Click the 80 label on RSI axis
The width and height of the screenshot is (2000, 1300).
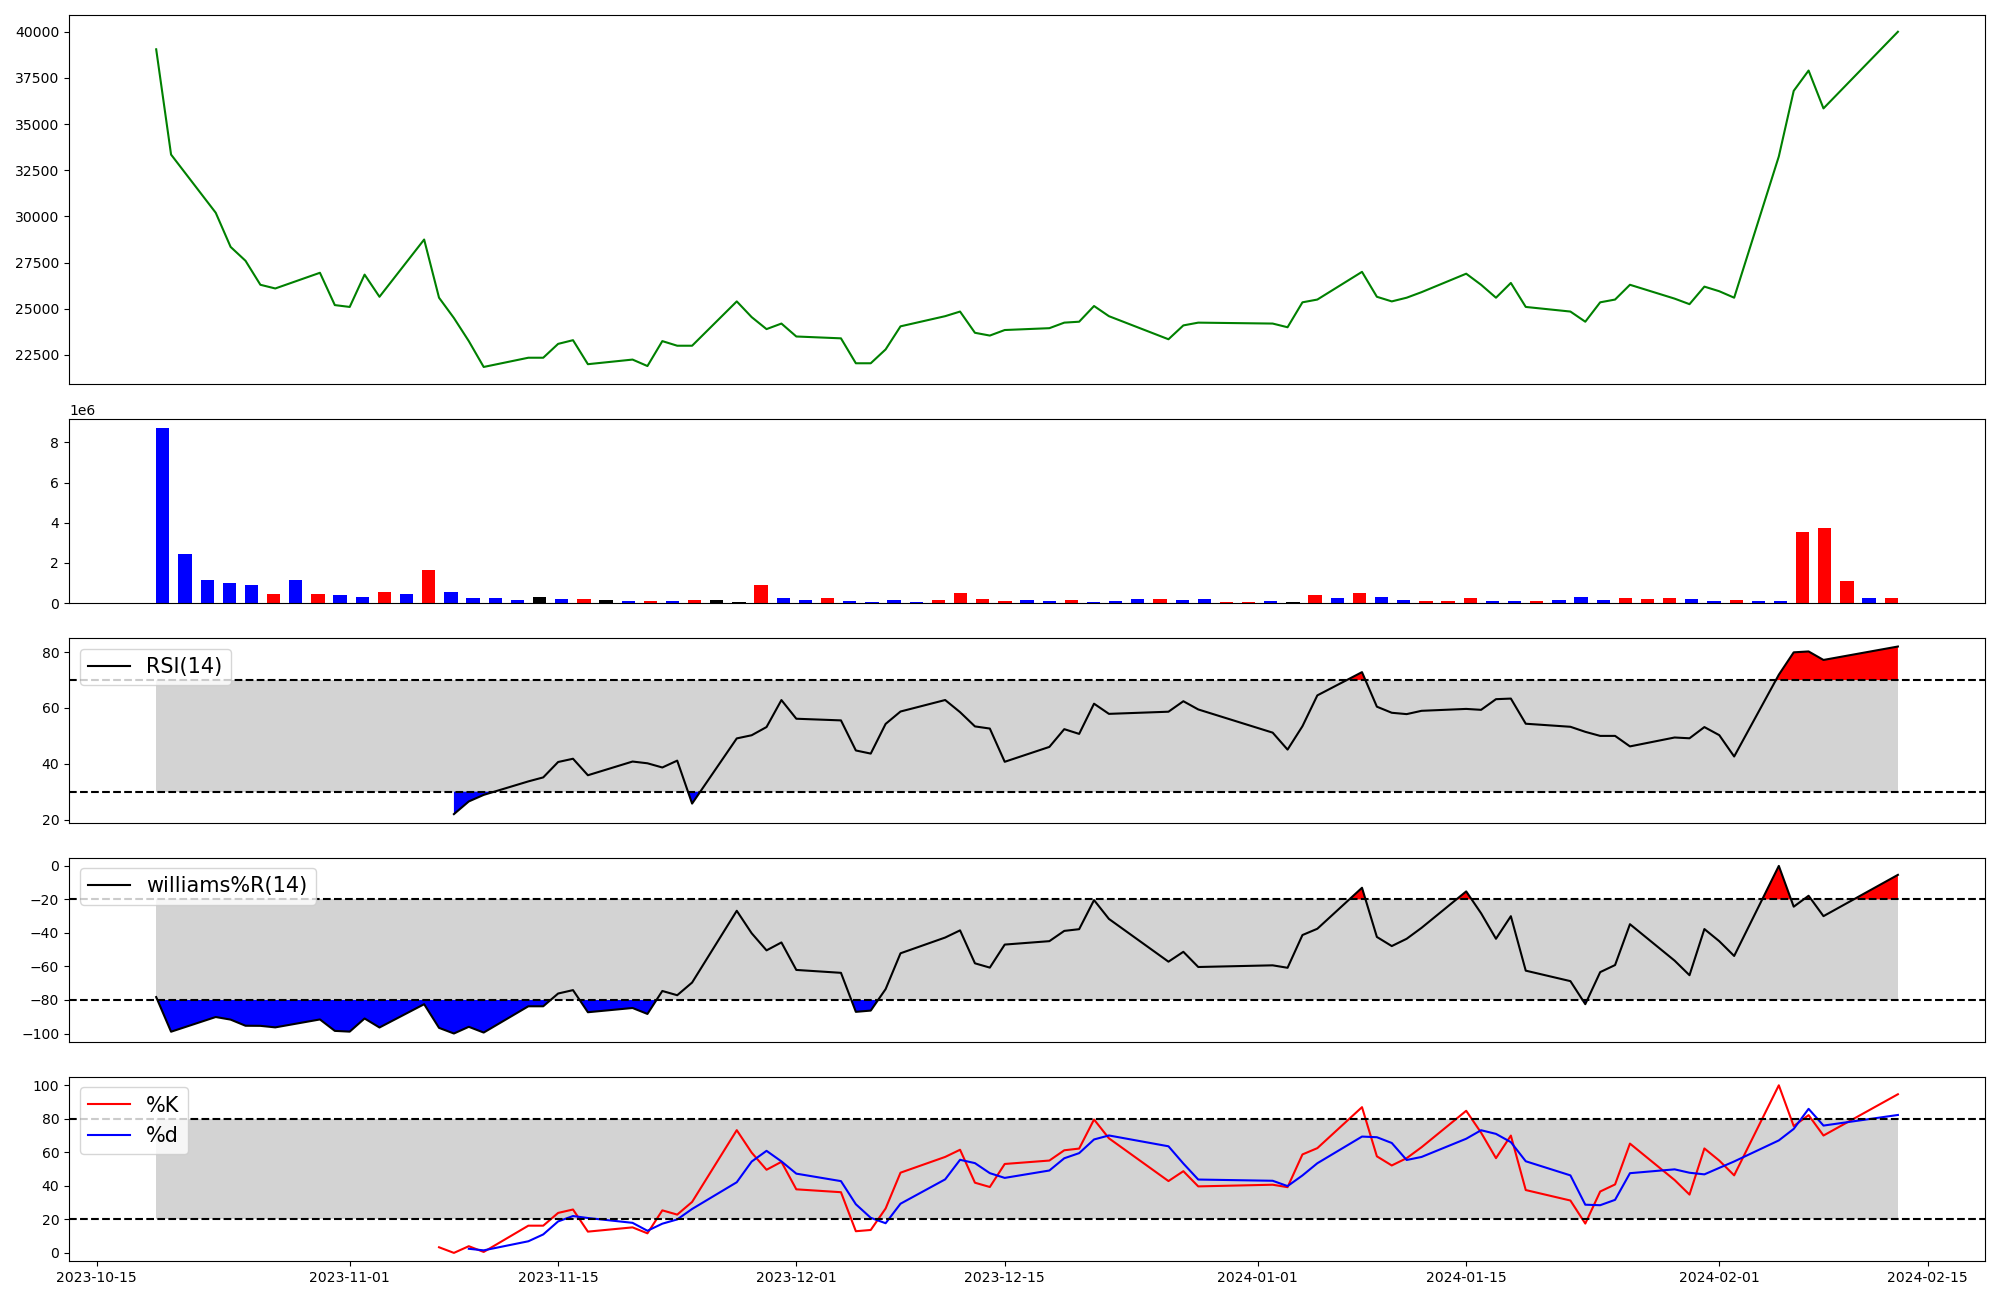[51, 653]
